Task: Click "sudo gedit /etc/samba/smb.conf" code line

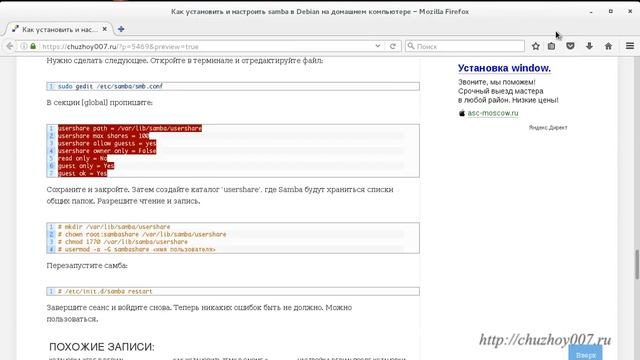Action: (110, 86)
